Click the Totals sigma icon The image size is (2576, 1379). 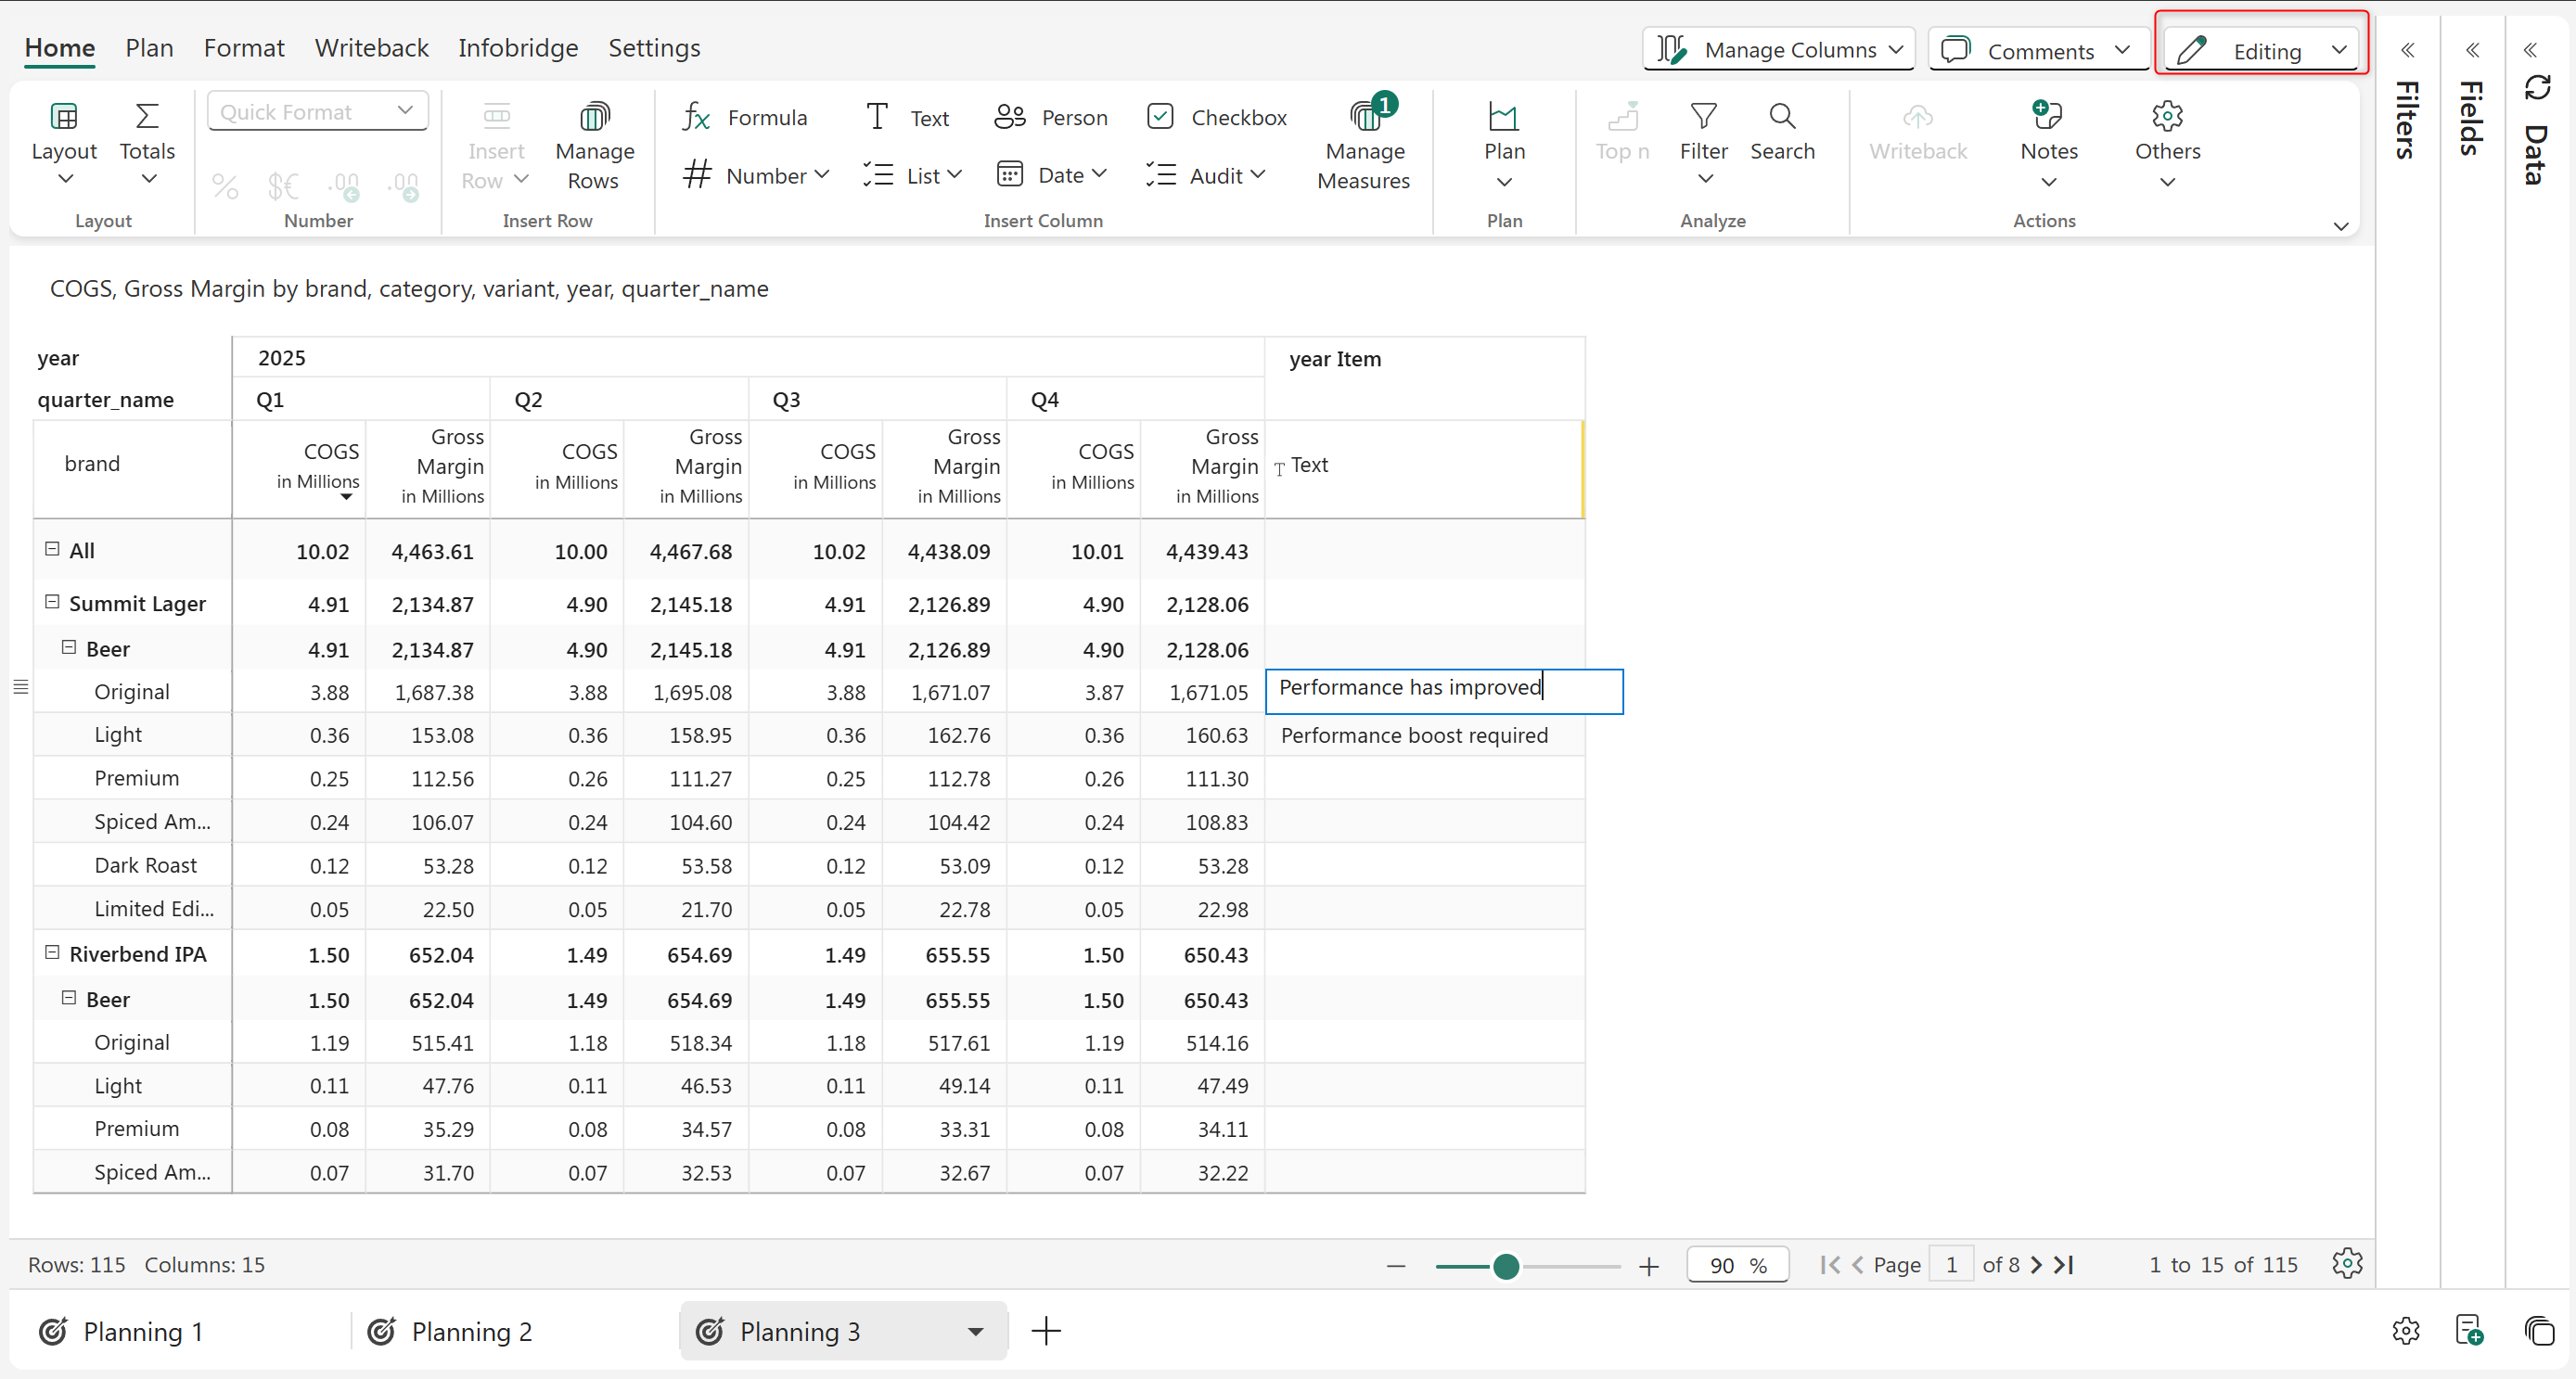[x=147, y=116]
